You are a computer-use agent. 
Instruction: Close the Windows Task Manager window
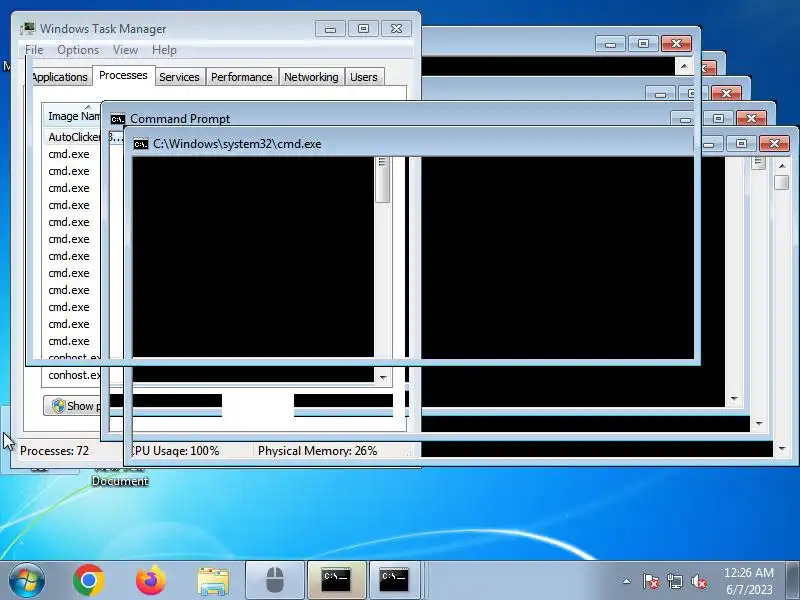point(396,29)
